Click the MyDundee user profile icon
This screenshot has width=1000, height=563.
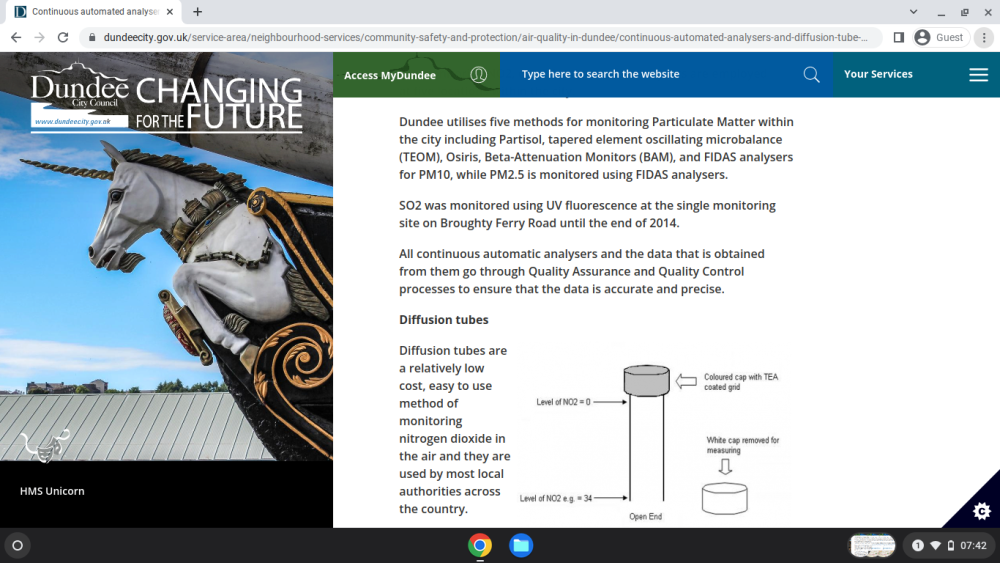coord(478,75)
